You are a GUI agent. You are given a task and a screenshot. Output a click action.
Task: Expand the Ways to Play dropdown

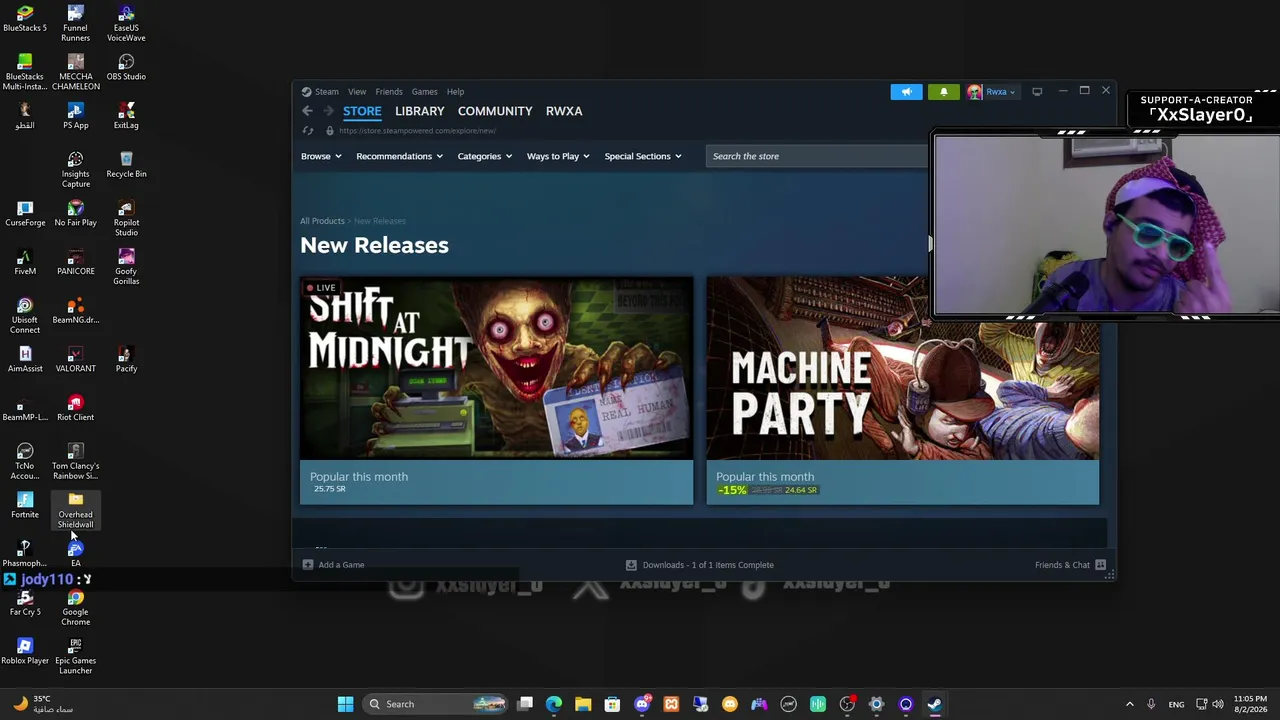pos(558,156)
